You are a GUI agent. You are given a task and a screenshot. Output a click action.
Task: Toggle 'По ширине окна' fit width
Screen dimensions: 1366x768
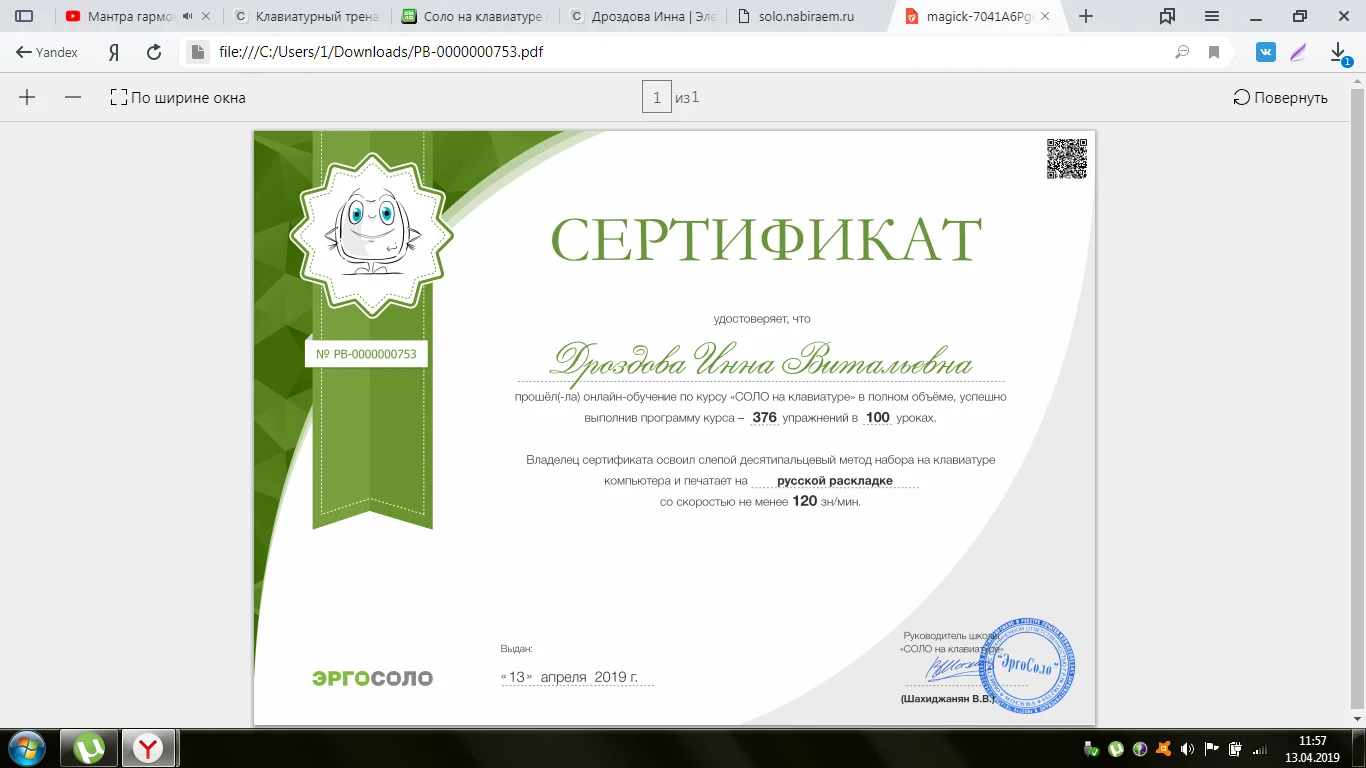pyautogui.click(x=178, y=98)
